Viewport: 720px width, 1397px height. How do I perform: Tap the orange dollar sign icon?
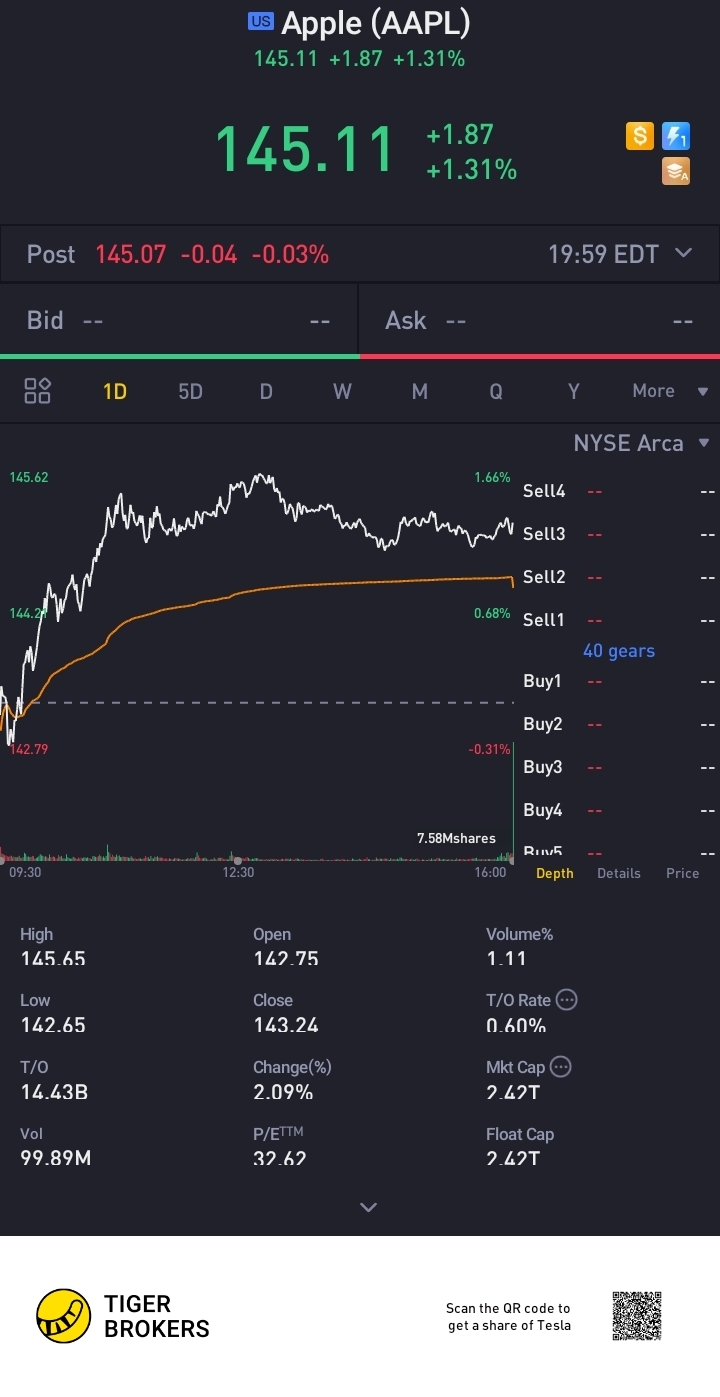[x=640, y=136]
